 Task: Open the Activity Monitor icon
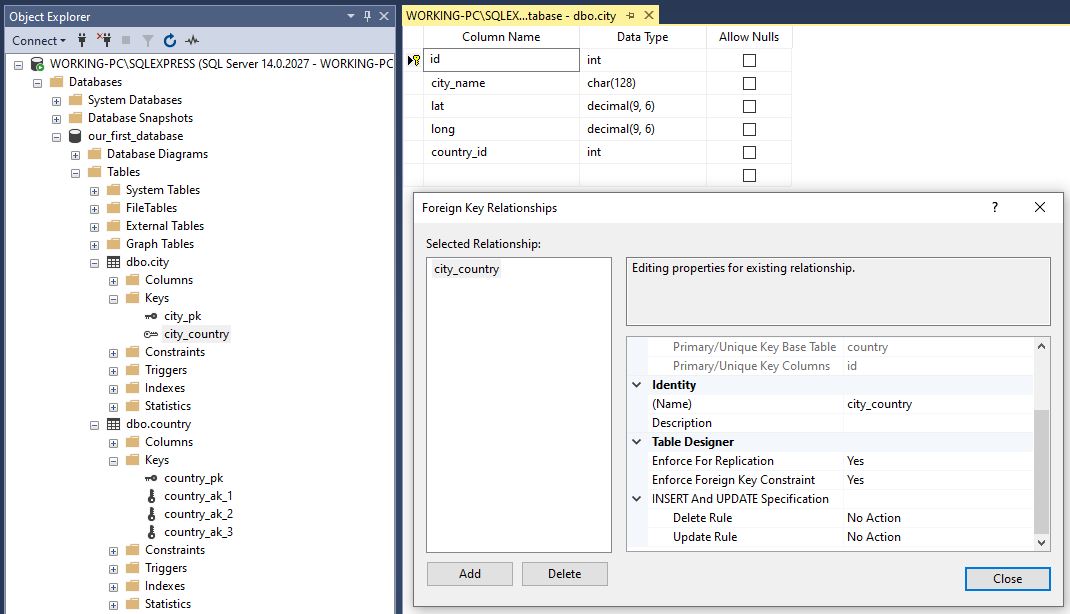[192, 40]
